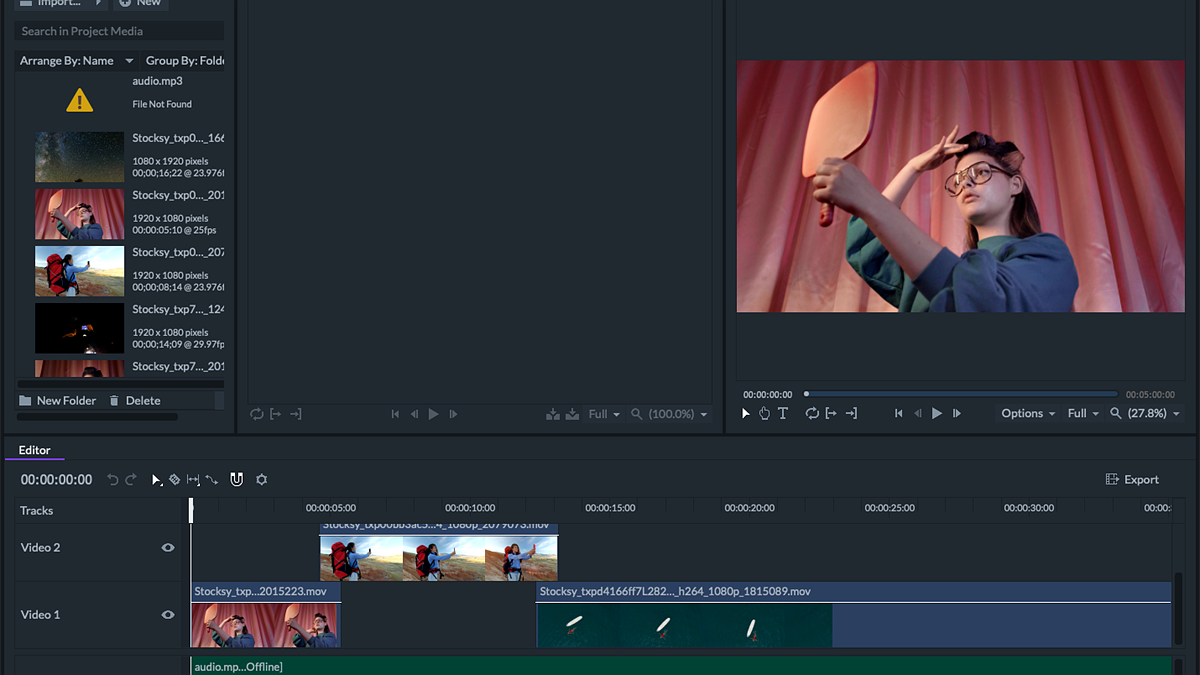This screenshot has width=1200, height=675.
Task: Play the Viewer preview
Action: point(937,413)
